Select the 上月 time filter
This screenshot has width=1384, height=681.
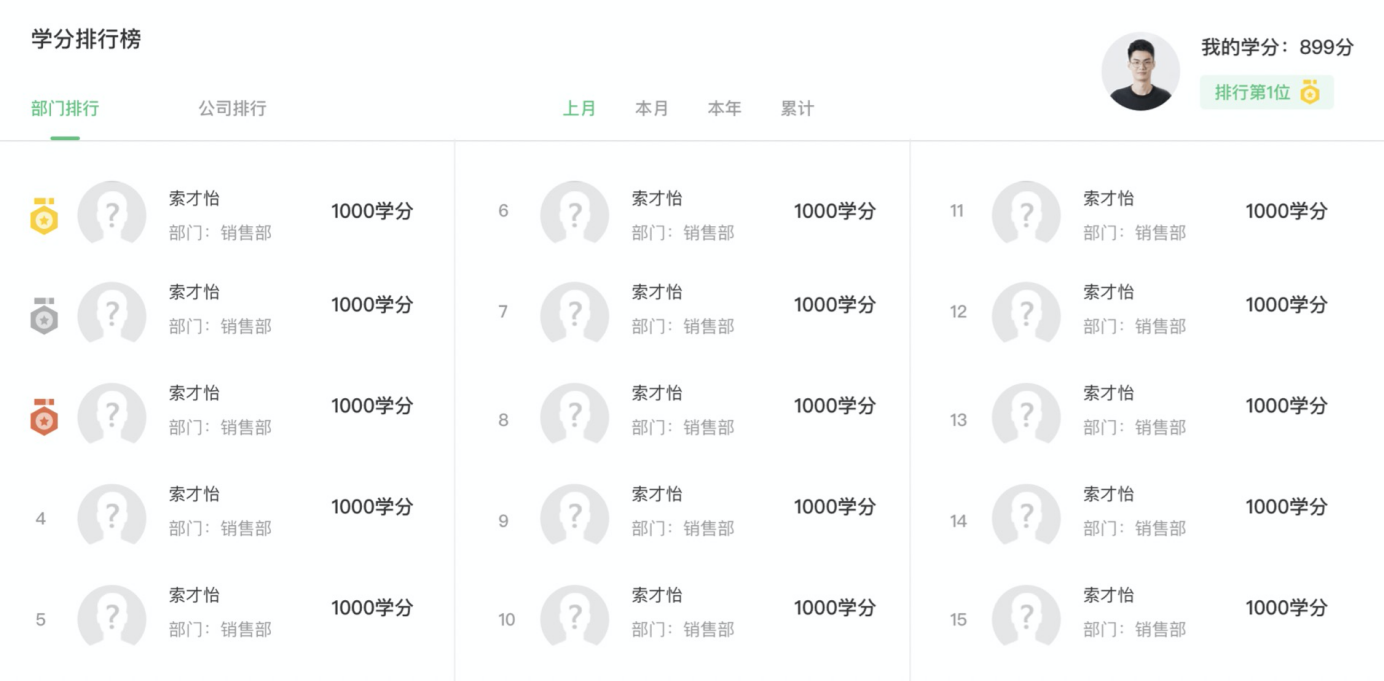579,108
